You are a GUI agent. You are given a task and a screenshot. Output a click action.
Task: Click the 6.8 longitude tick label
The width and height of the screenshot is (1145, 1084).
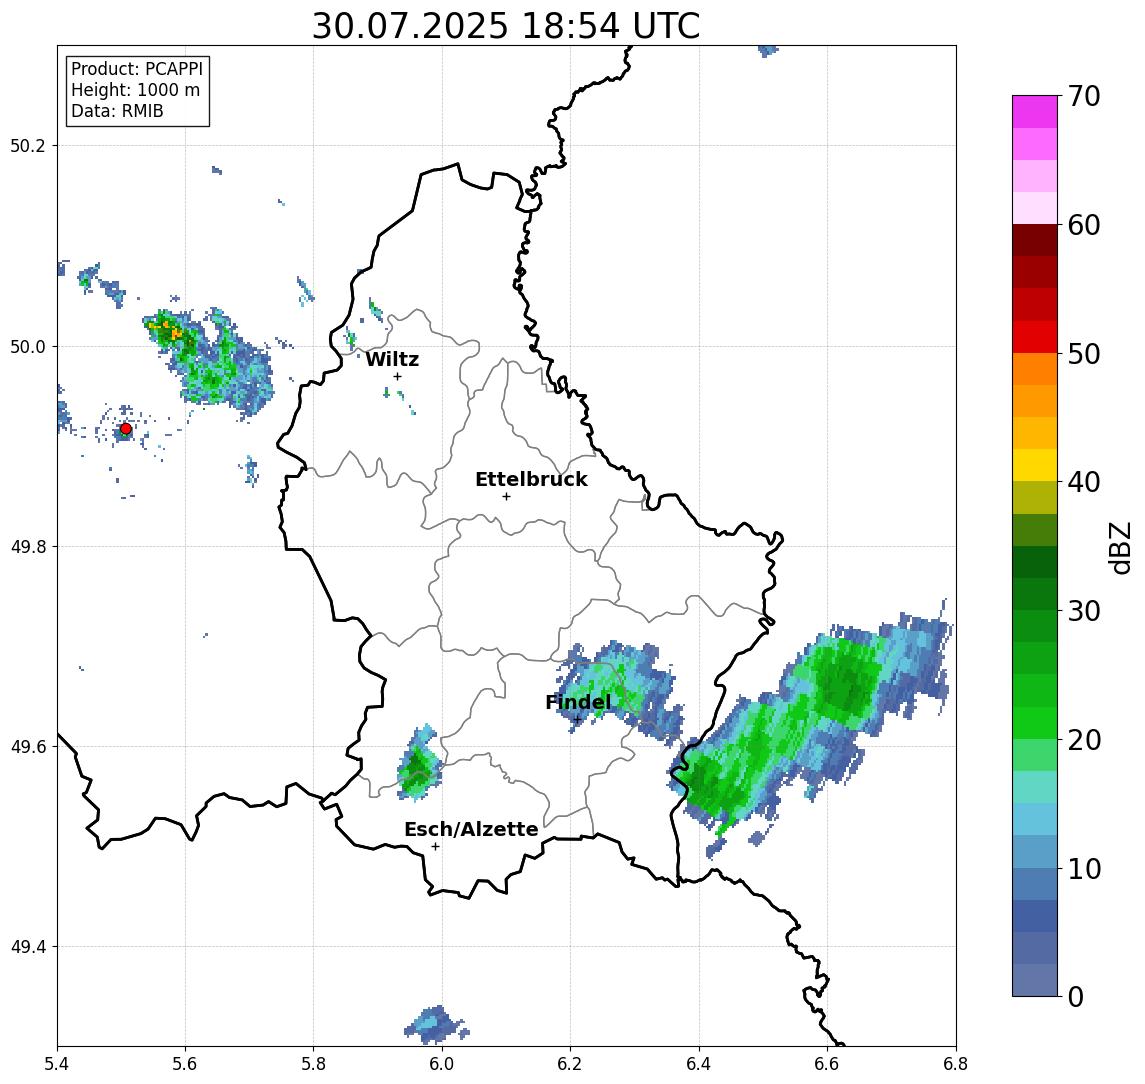pyautogui.click(x=955, y=1064)
